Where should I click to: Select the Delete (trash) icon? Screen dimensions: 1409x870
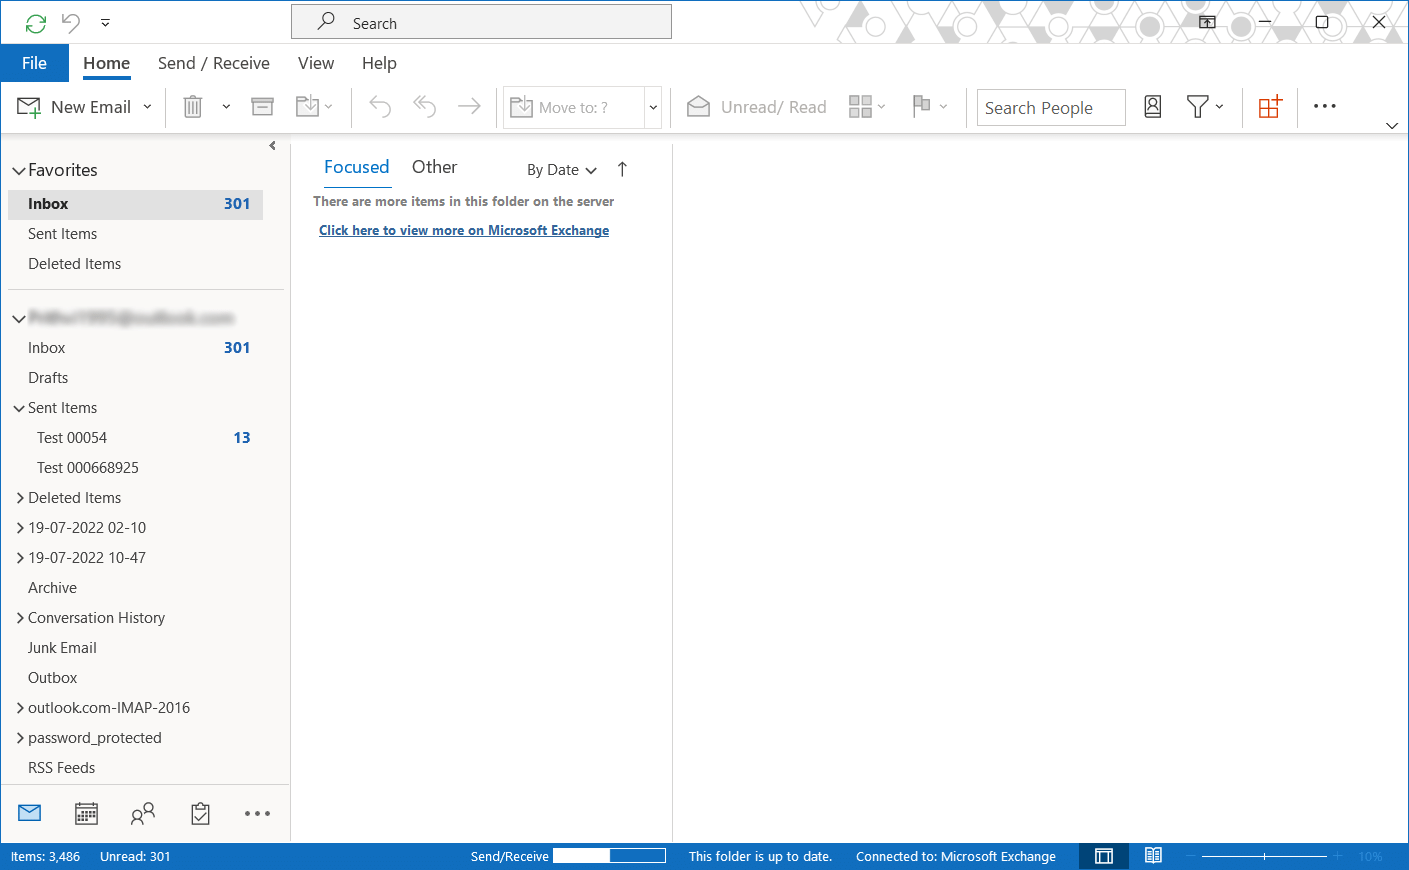[192, 106]
